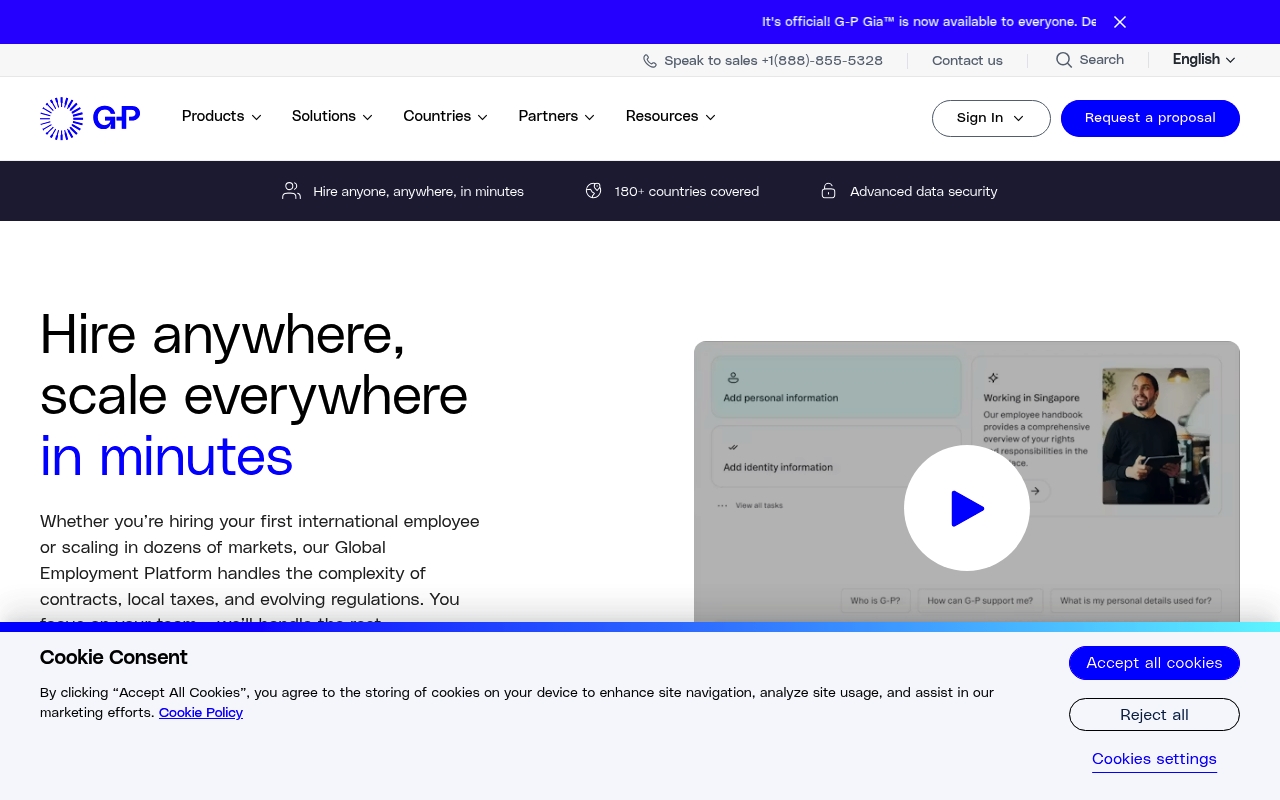This screenshot has width=1280, height=800.
Task: Play the hero video
Action: coord(967,508)
